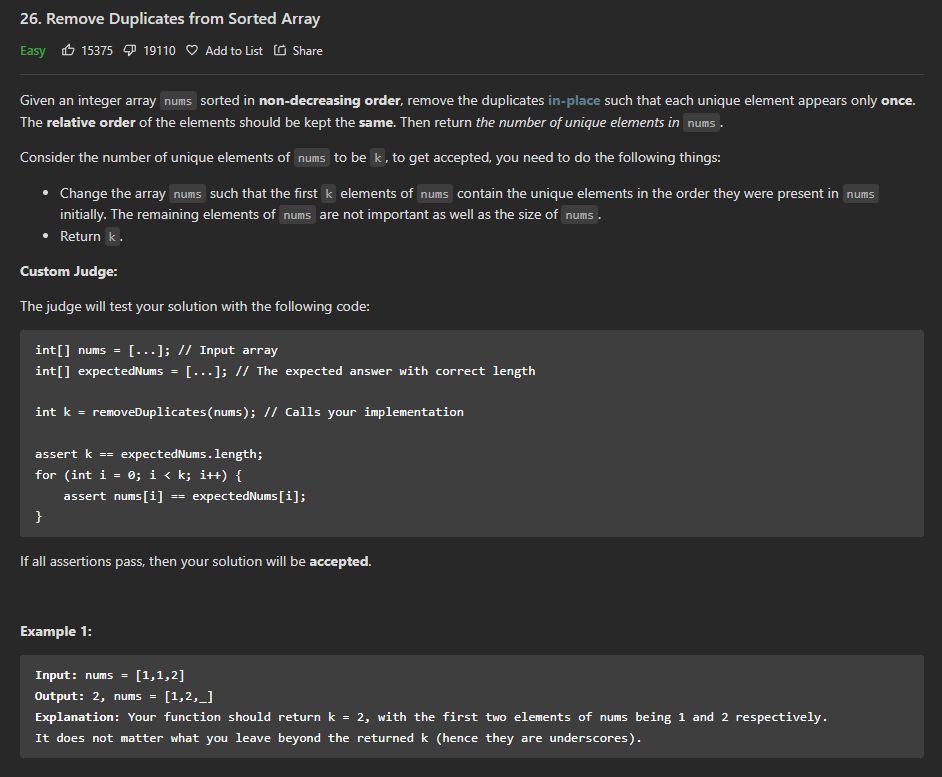Click the thumbs-up like icon

pyautogui.click(x=68, y=50)
